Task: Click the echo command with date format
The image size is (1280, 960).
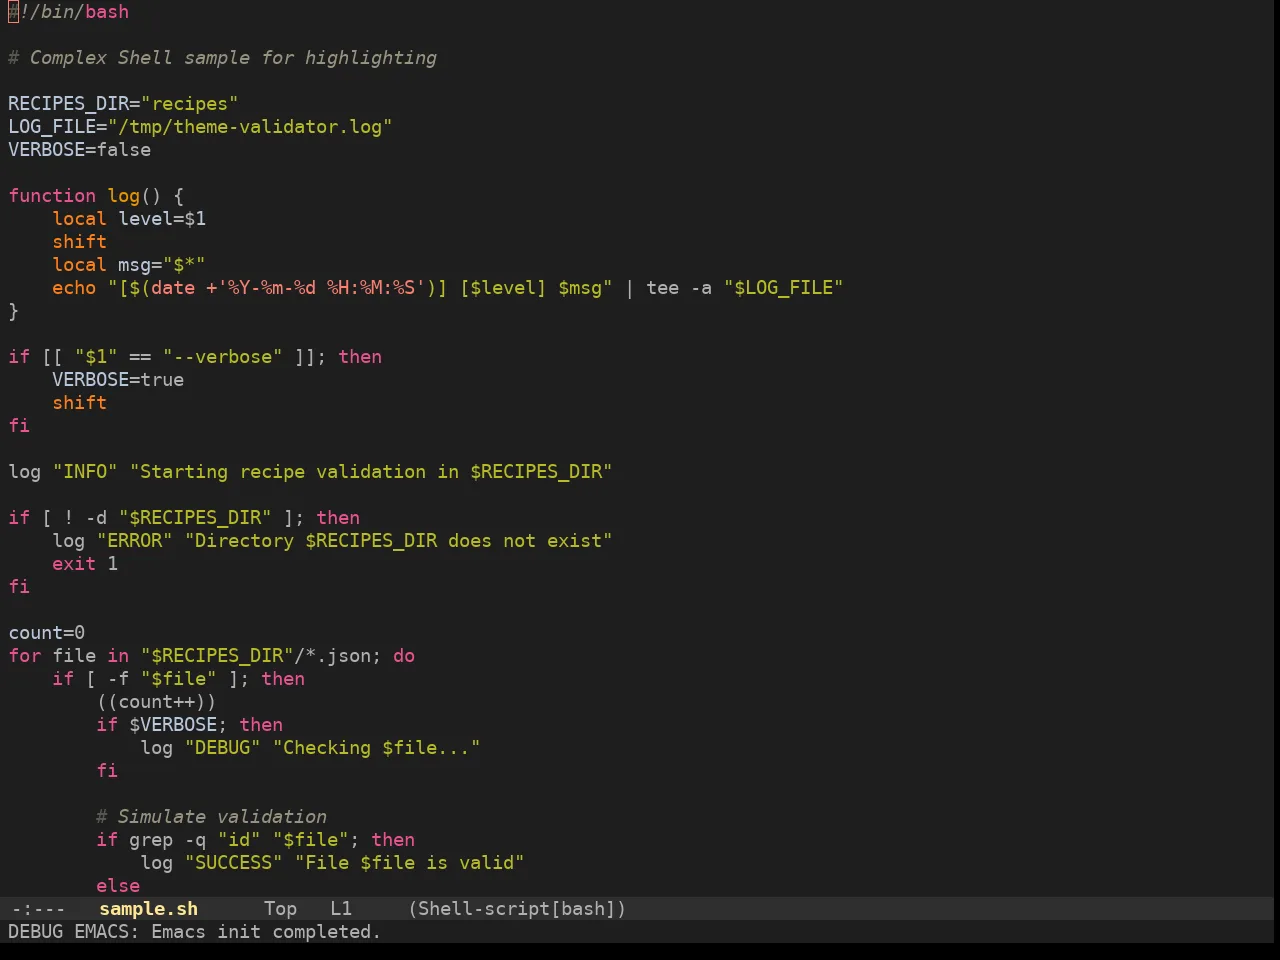Action: click(447, 288)
